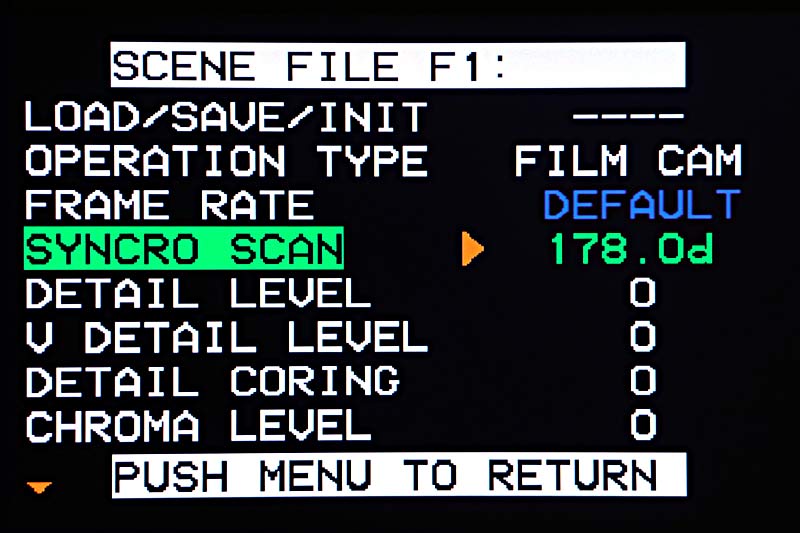Open the CHROMA LEVEL menu item
Image resolution: width=800 pixels, height=533 pixels.
pyautogui.click(x=198, y=426)
